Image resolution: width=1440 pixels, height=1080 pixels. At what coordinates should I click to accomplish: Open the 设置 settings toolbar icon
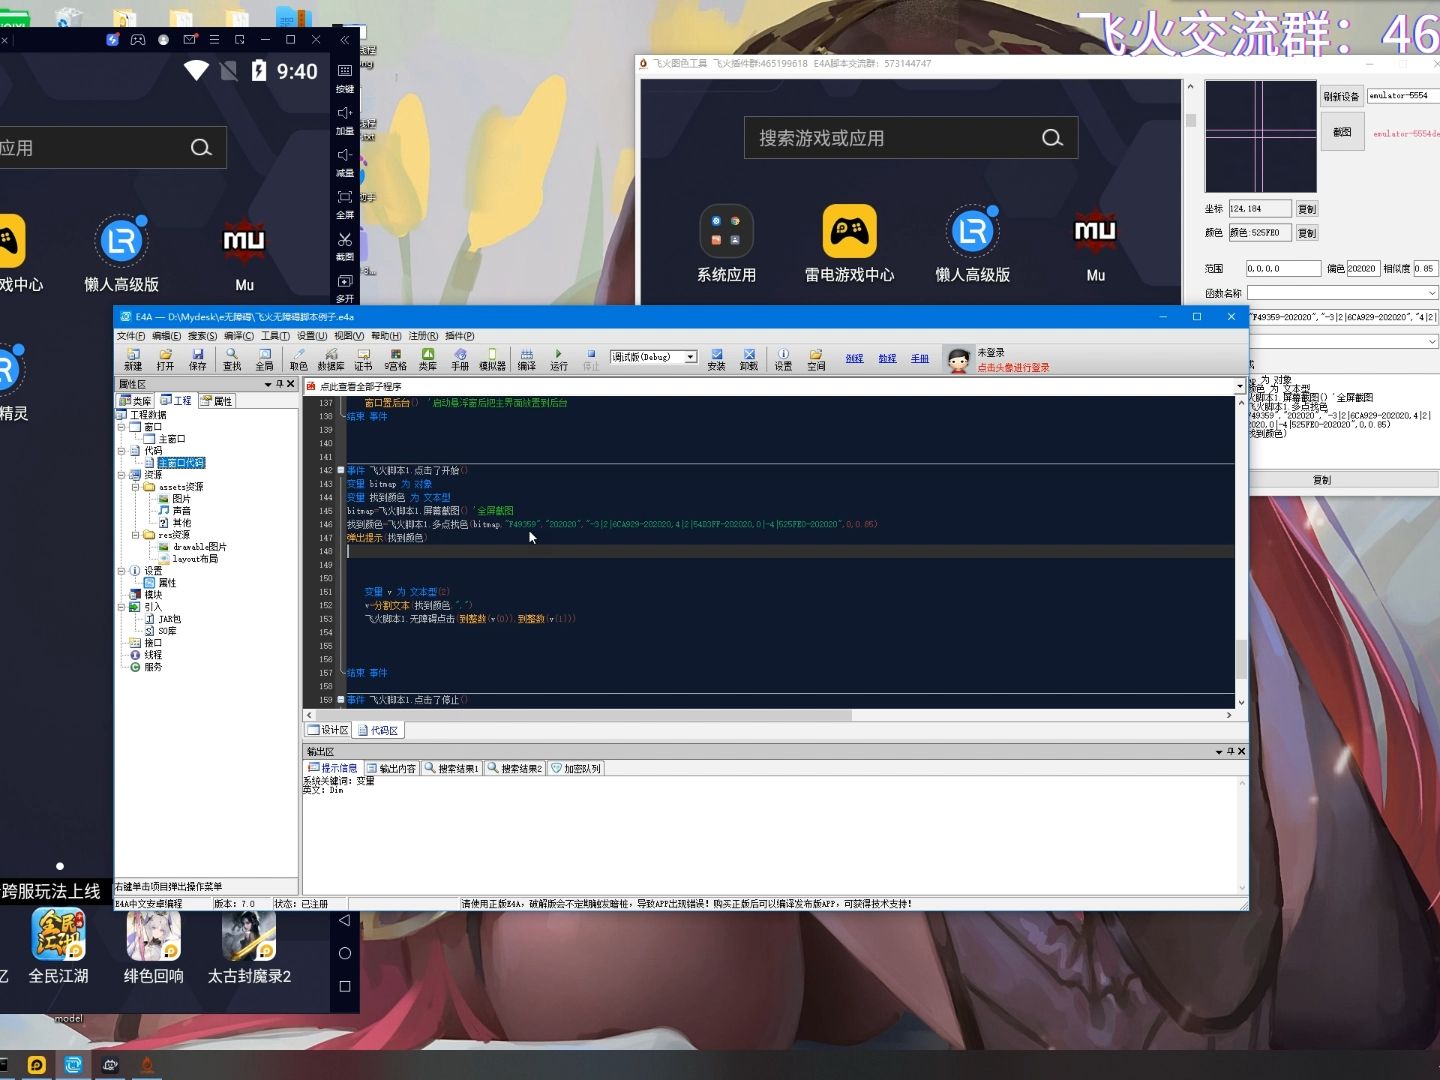click(x=783, y=359)
